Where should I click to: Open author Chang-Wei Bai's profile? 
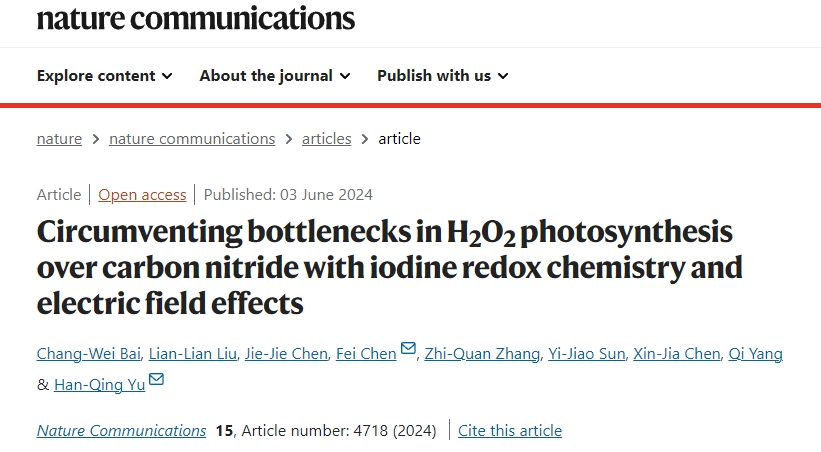pyautogui.click(x=88, y=354)
